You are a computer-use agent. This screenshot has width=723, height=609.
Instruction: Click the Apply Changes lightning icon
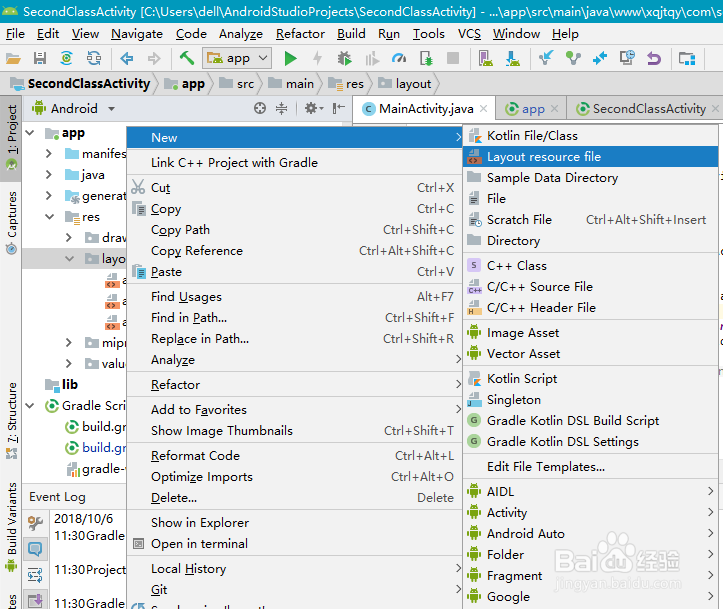tap(317, 59)
